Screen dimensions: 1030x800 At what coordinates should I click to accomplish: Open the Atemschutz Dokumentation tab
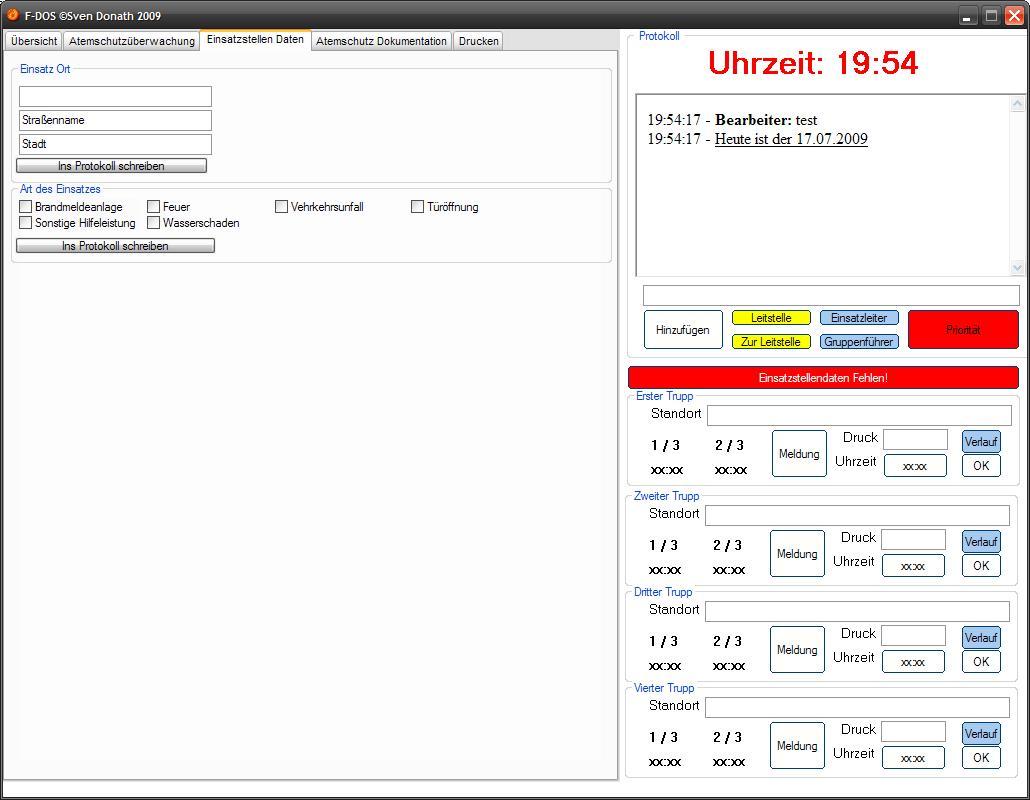[x=381, y=41]
